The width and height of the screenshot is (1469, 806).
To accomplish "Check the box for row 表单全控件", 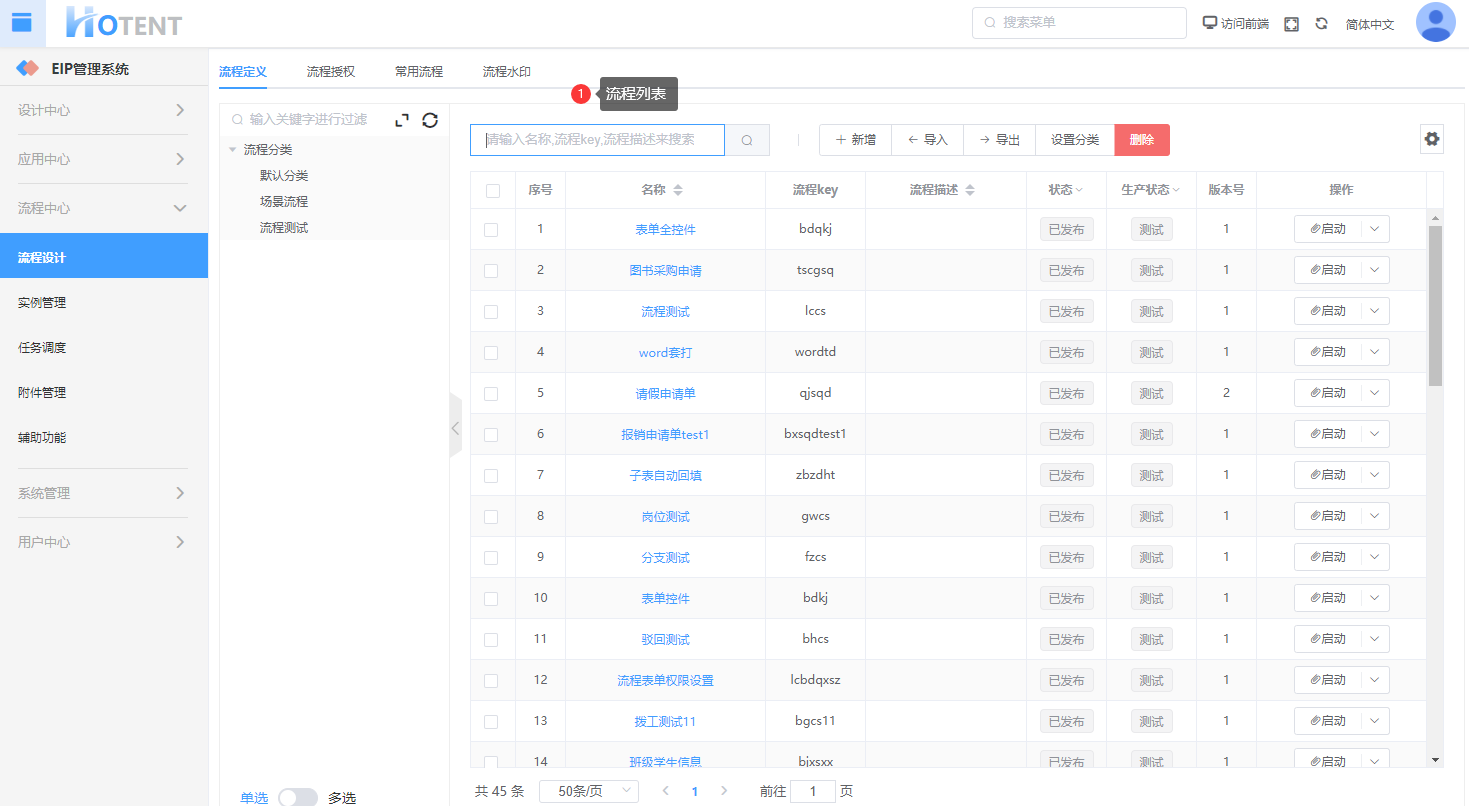I will coord(491,230).
